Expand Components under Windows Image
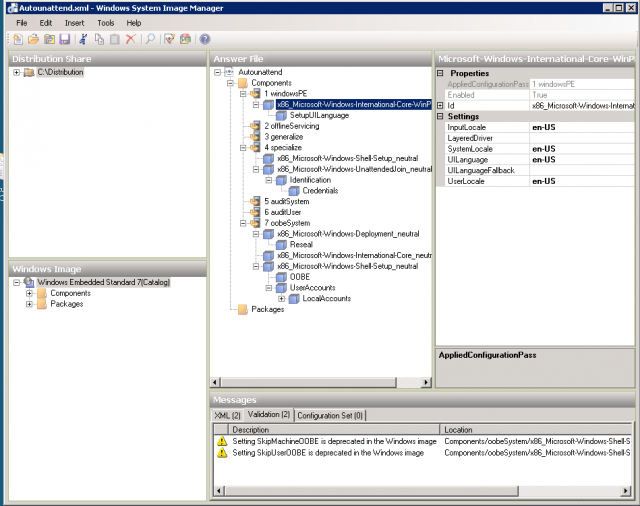Image resolution: width=640 pixels, height=506 pixels. (29, 293)
